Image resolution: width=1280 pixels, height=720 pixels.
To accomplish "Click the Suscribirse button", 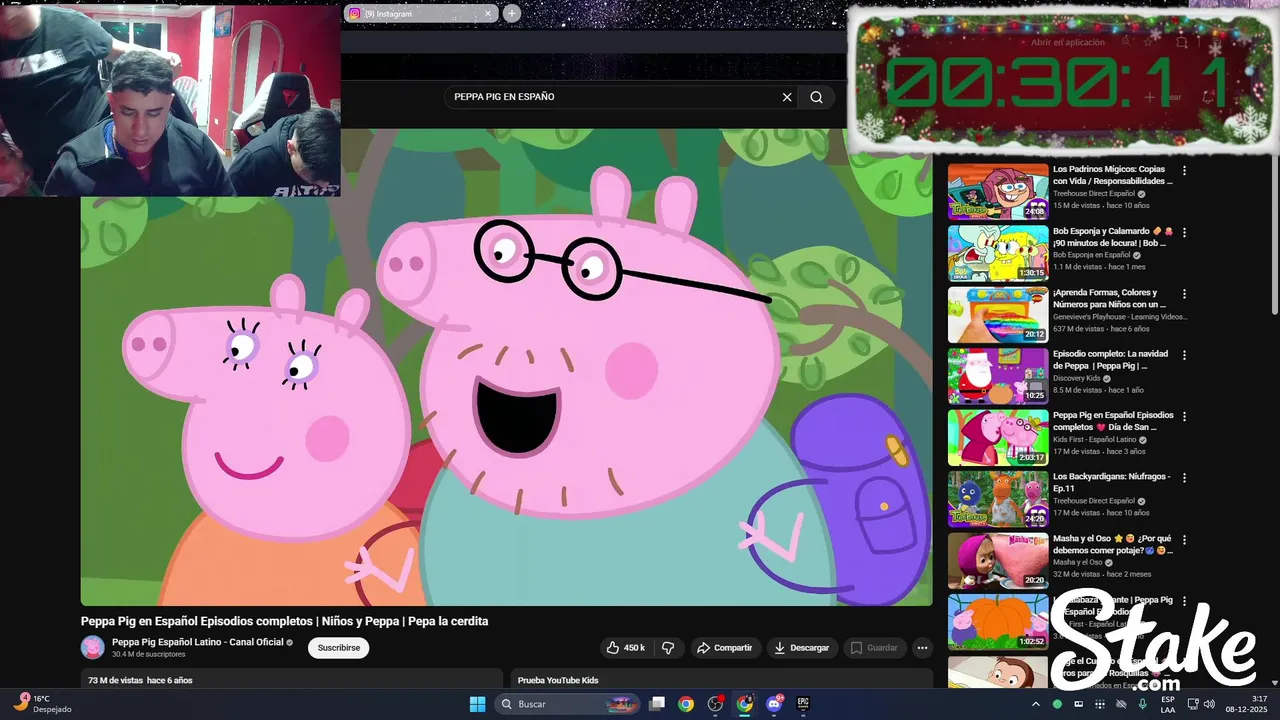I will (x=339, y=648).
